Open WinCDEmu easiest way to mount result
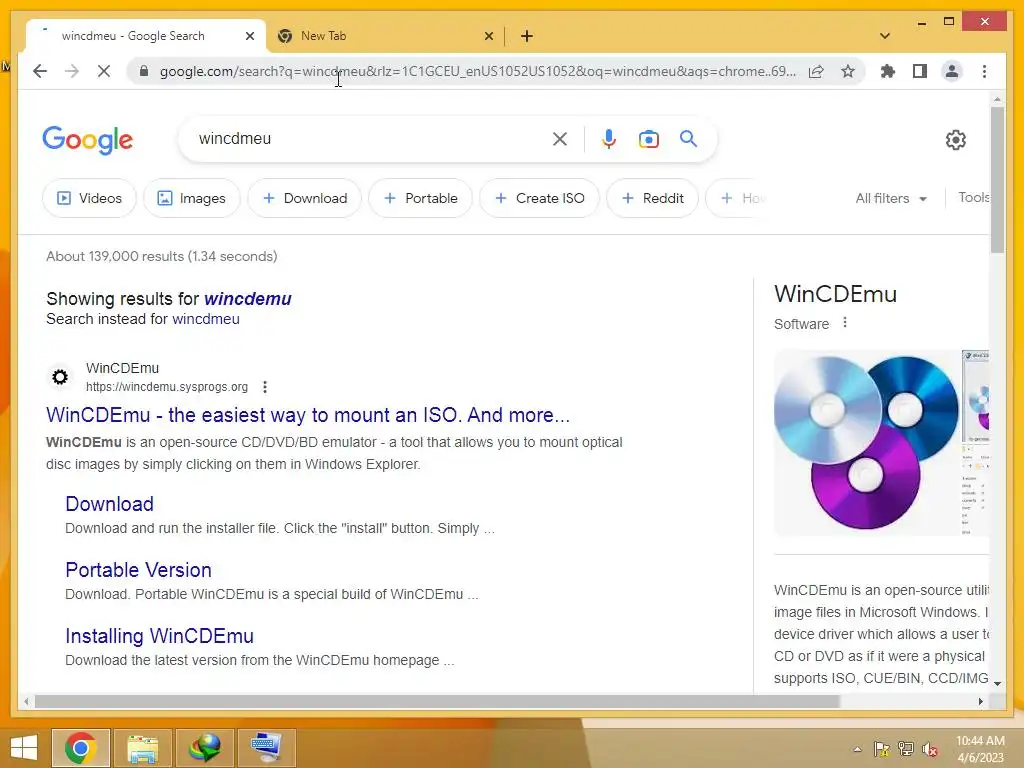This screenshot has height=768, width=1024. coord(308,415)
